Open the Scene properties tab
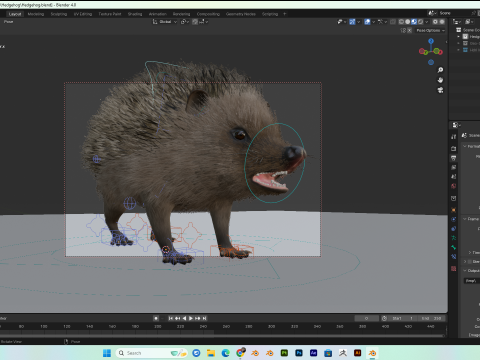This screenshot has height=360, width=480. click(x=454, y=177)
